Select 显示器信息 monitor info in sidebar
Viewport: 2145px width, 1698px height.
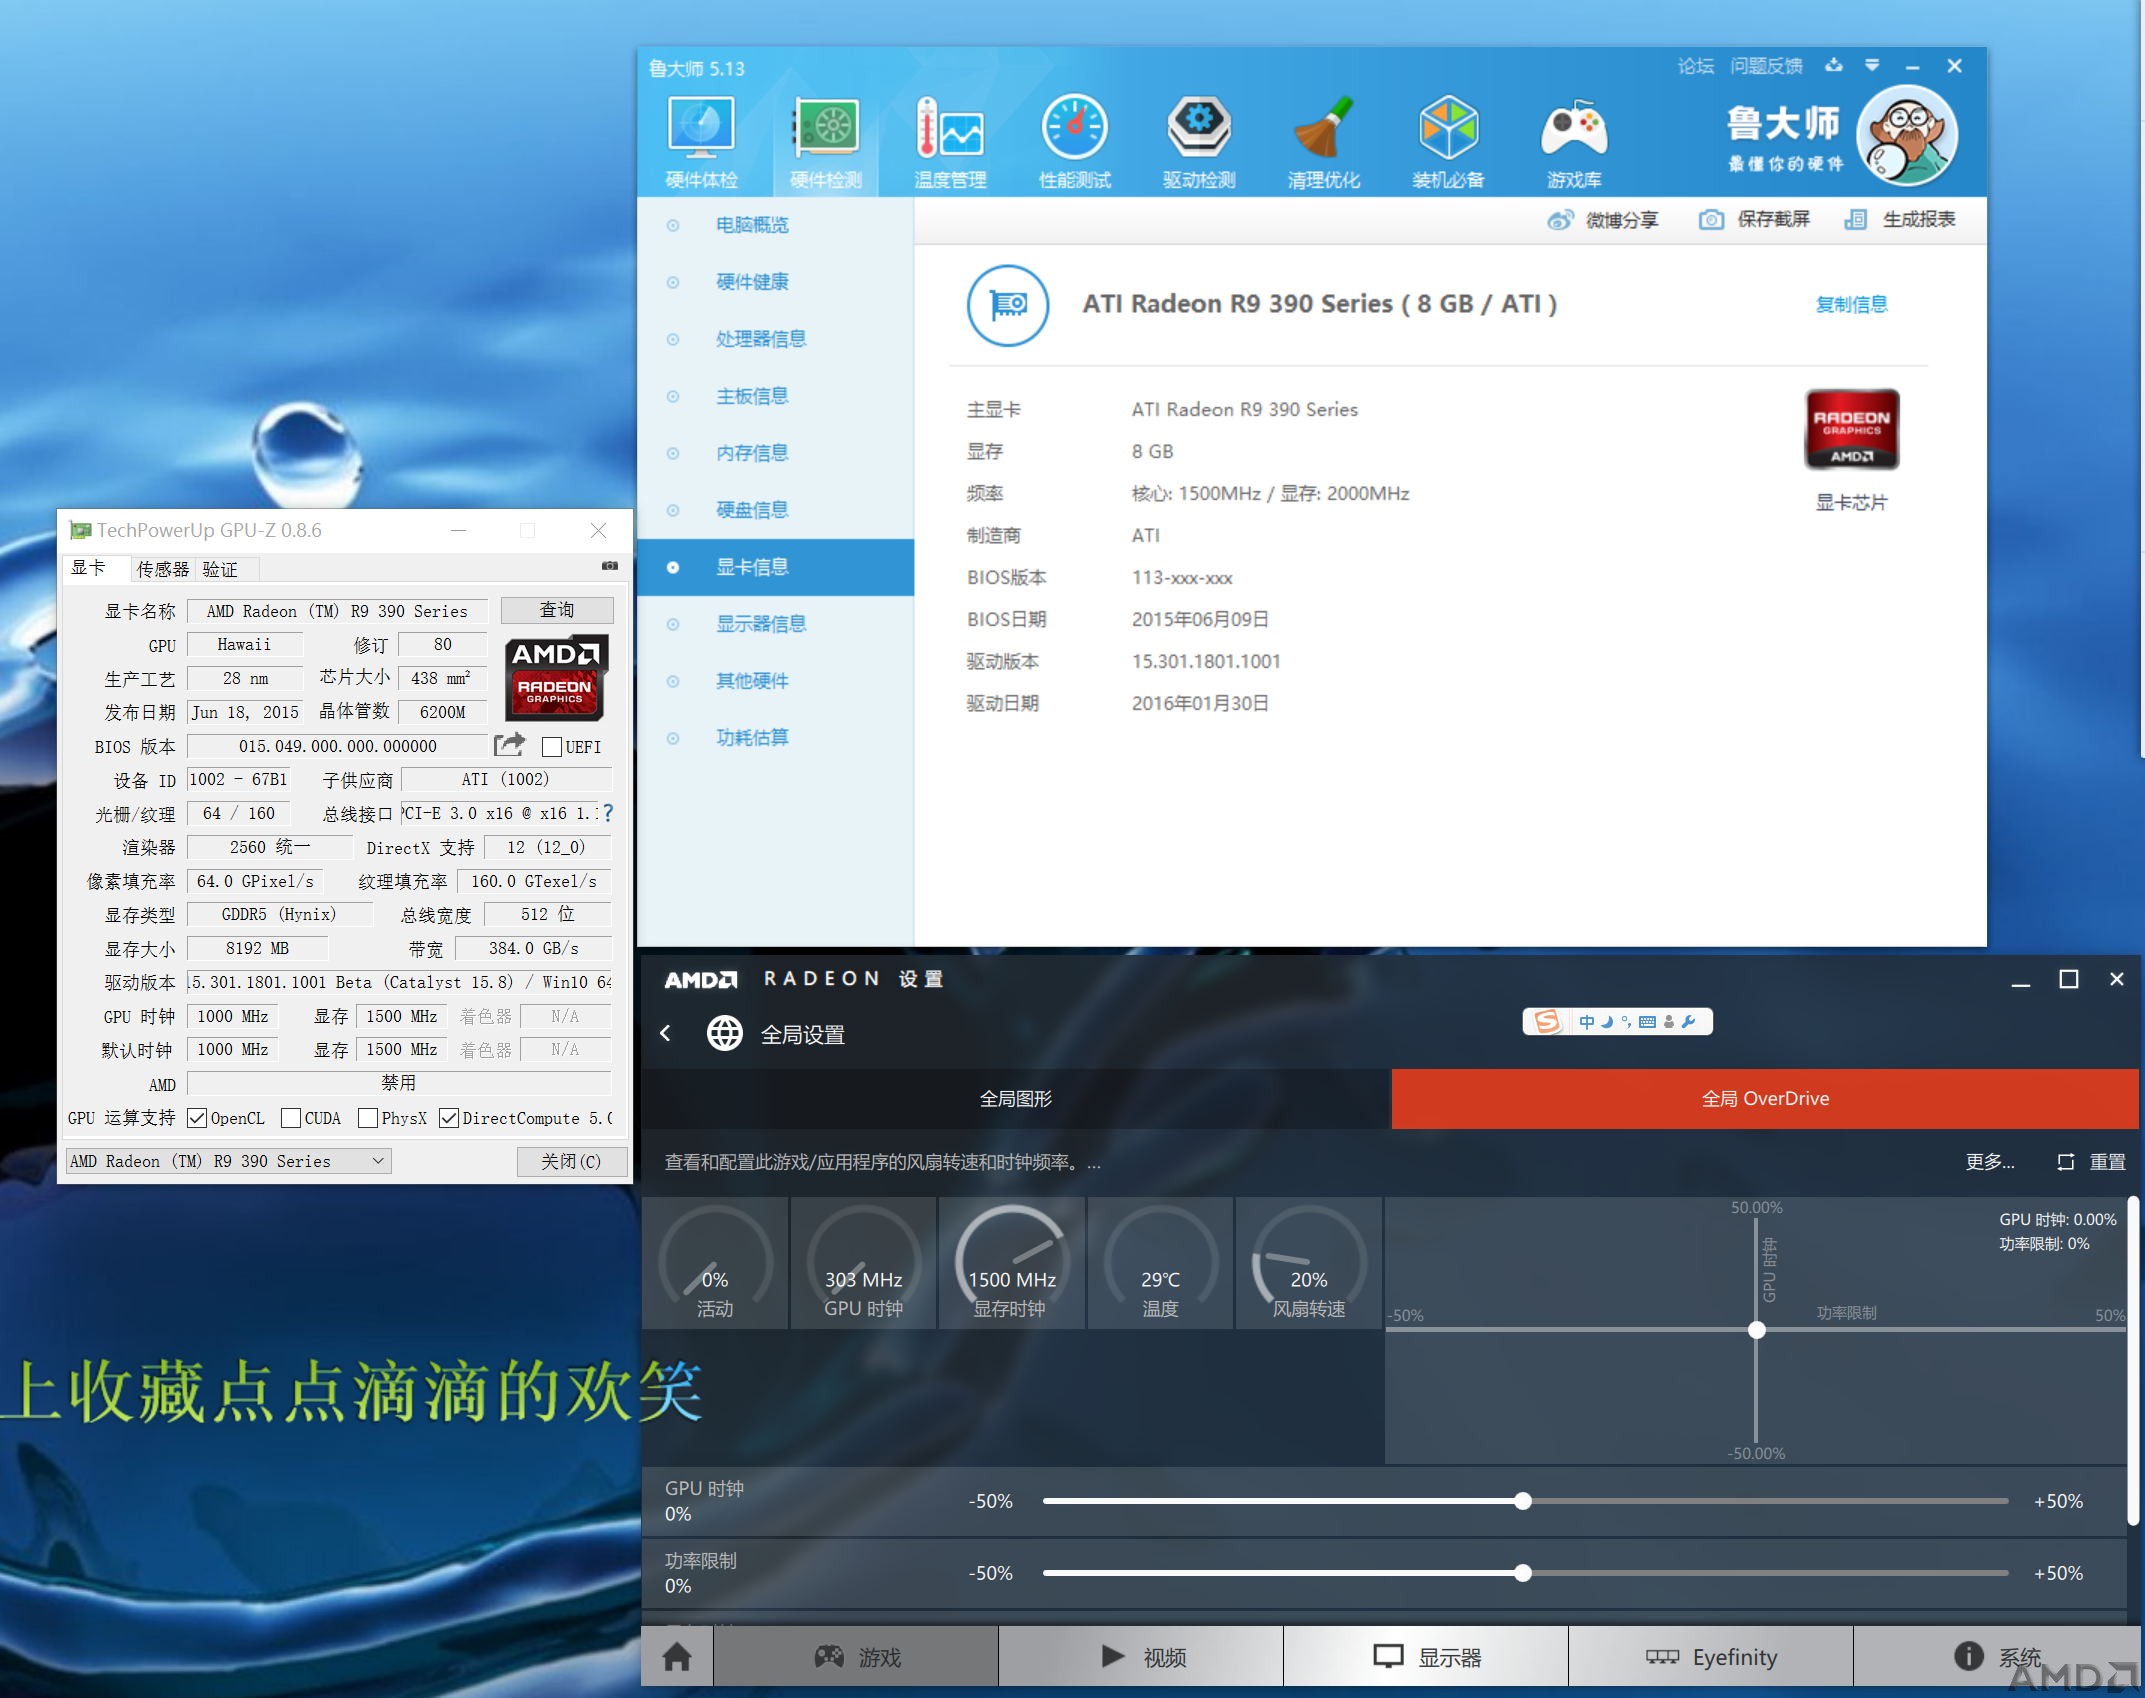(775, 624)
